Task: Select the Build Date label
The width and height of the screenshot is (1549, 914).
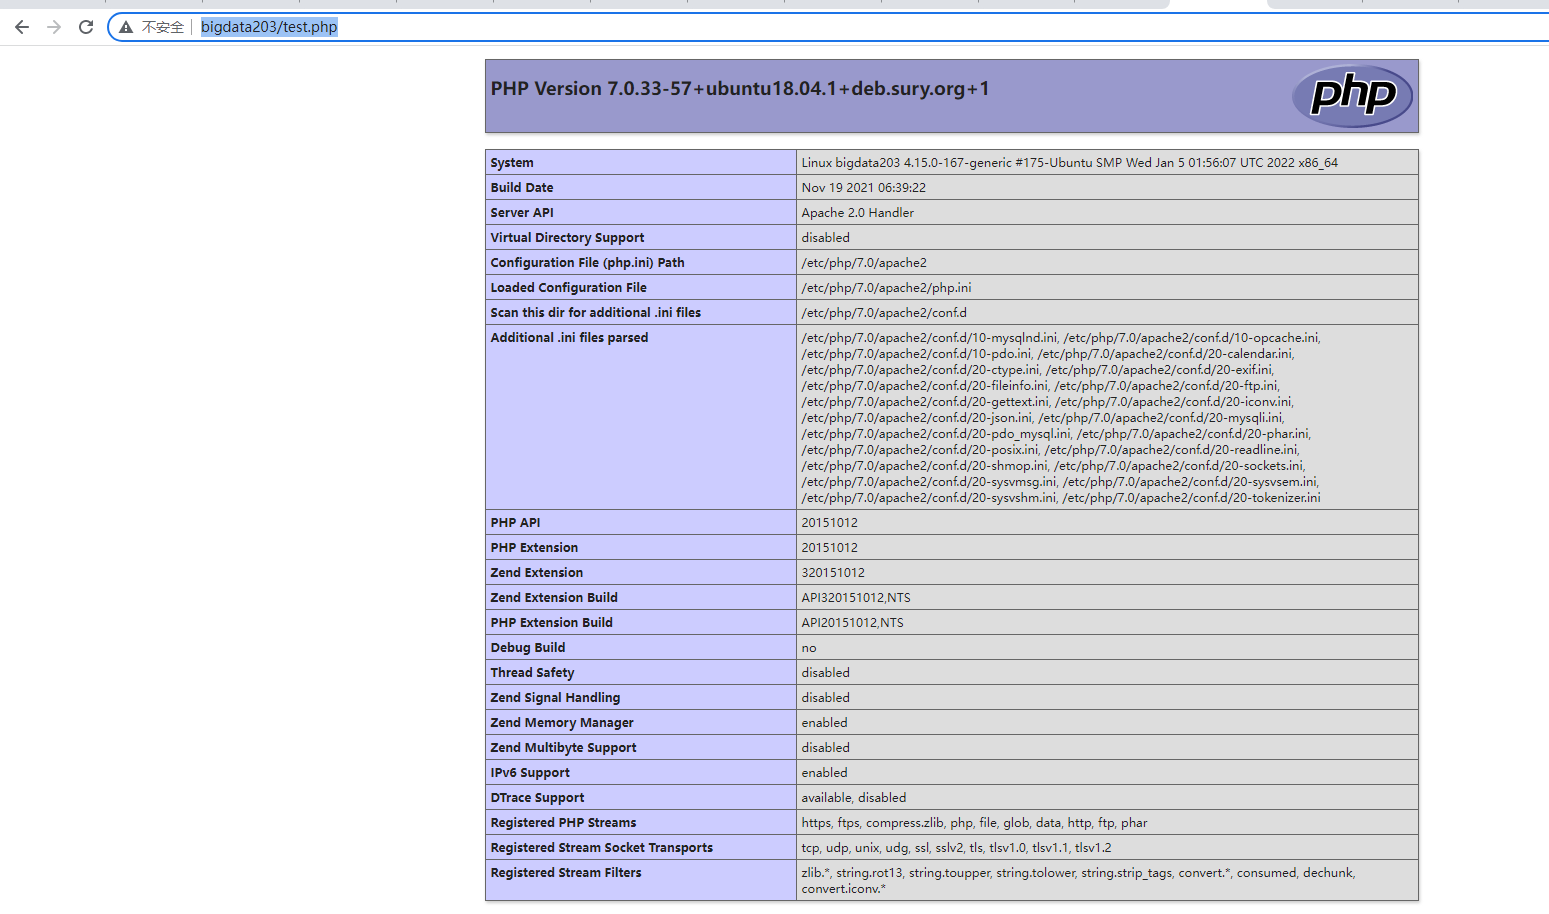Action: click(x=522, y=187)
